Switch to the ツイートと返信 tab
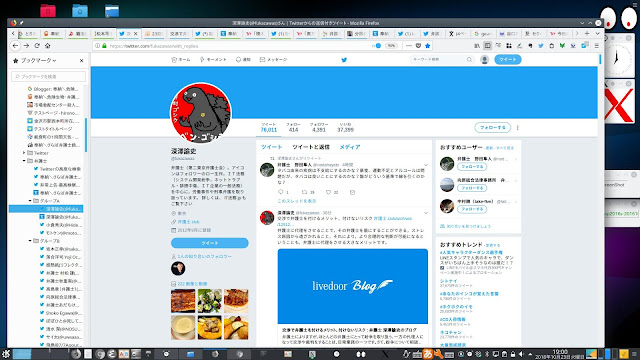This screenshot has height=360, width=640. click(x=311, y=147)
